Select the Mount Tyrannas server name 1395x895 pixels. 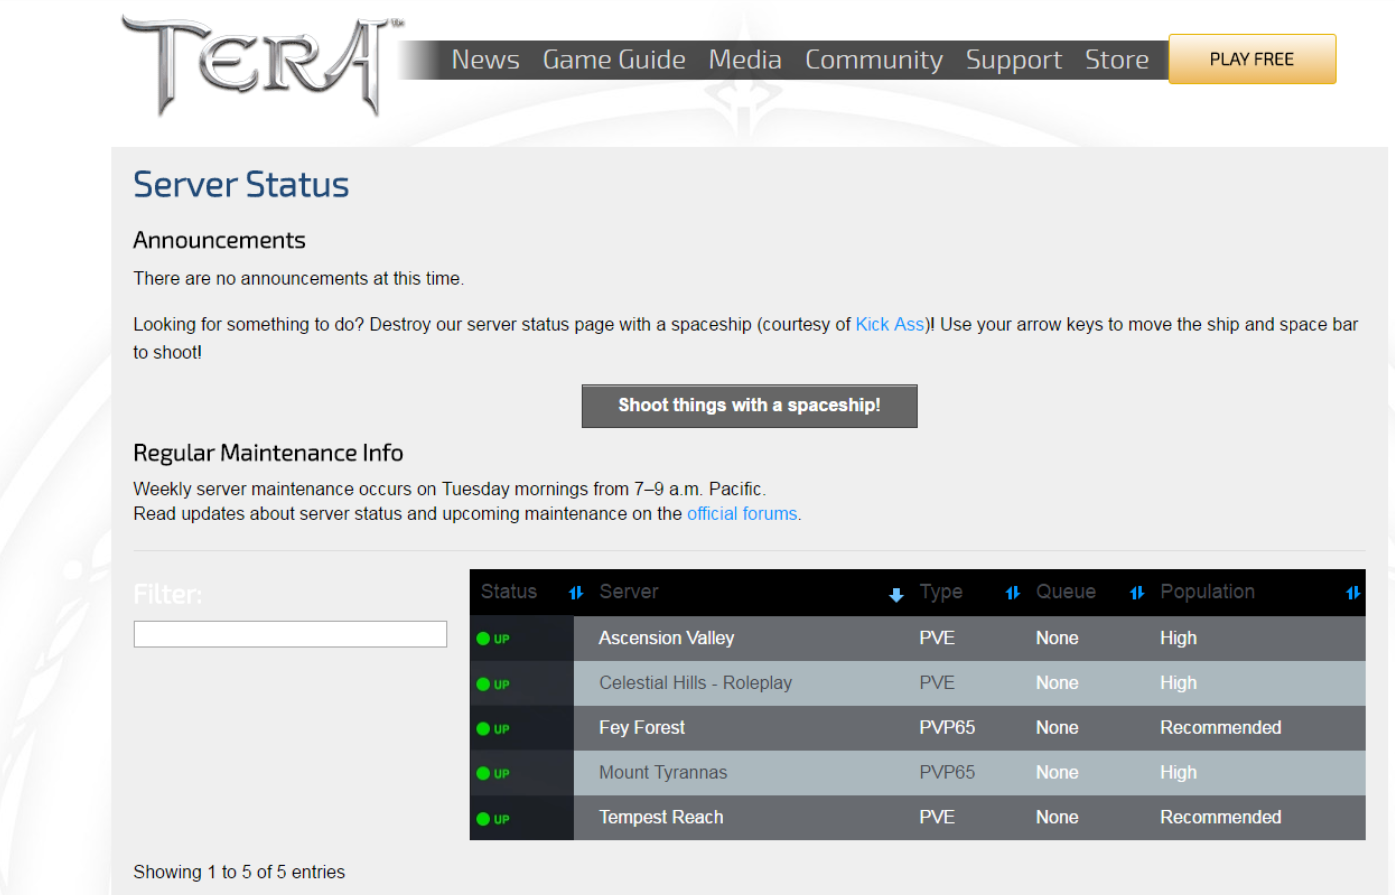pos(663,772)
